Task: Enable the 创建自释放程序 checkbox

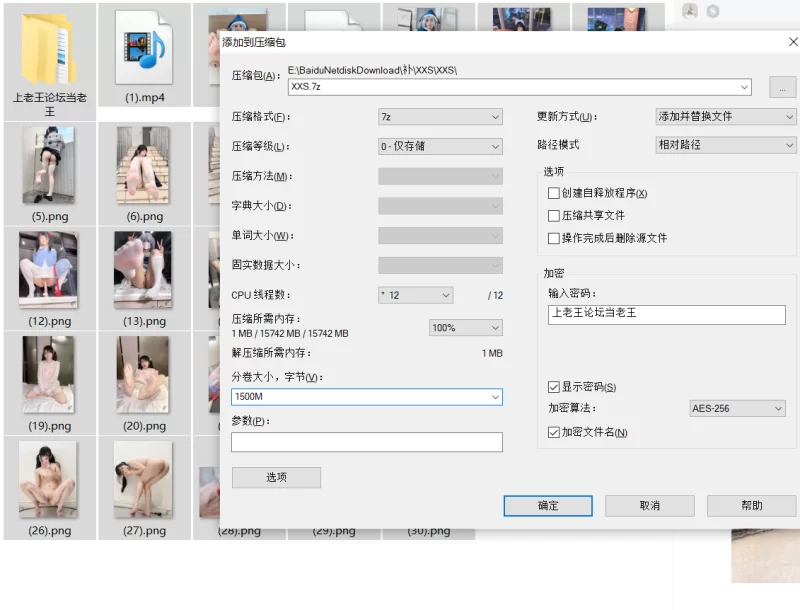Action: click(x=554, y=193)
